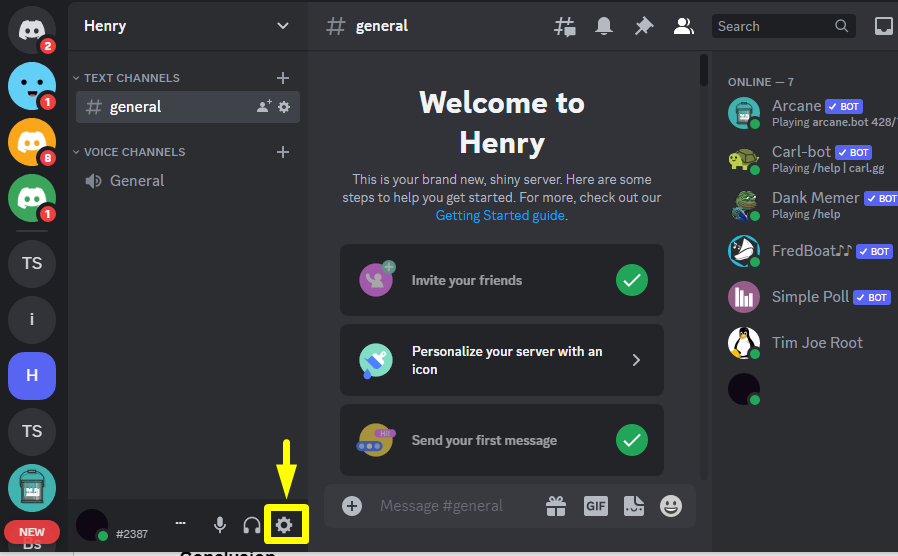Image resolution: width=898 pixels, height=556 pixels.
Task: Collapse the VOICE CHANNELS category
Action: (129, 152)
